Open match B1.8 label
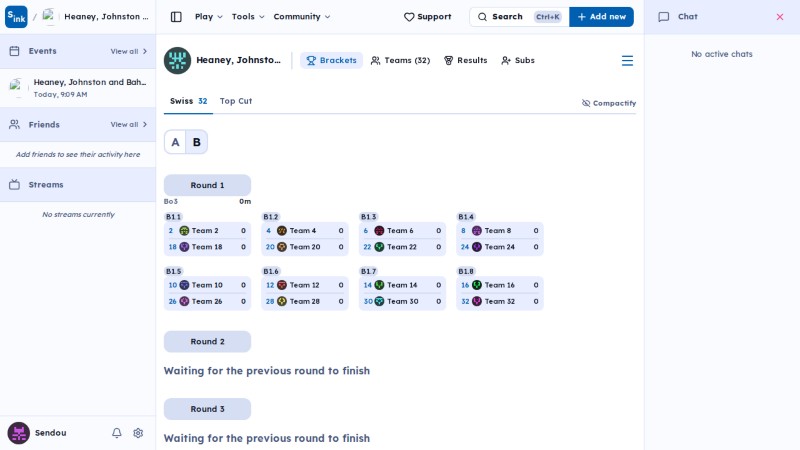 click(x=466, y=271)
